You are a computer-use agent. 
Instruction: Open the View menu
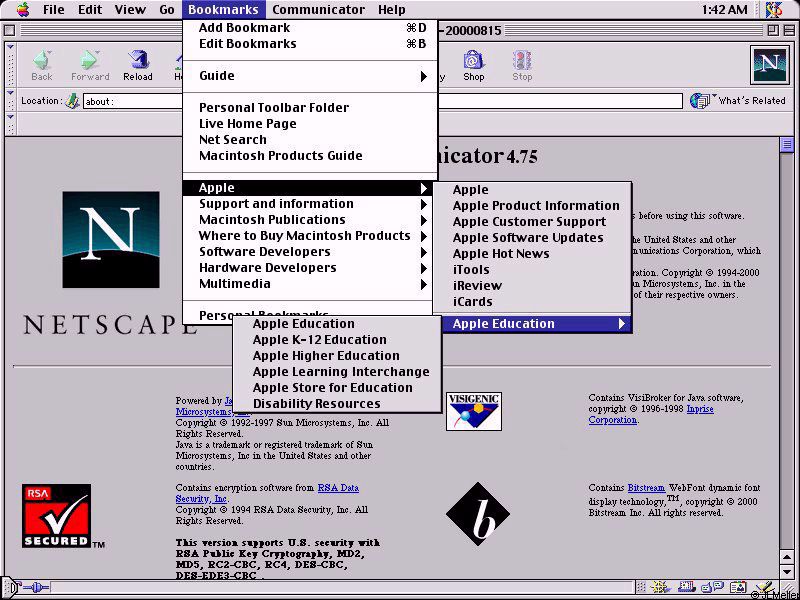(130, 9)
